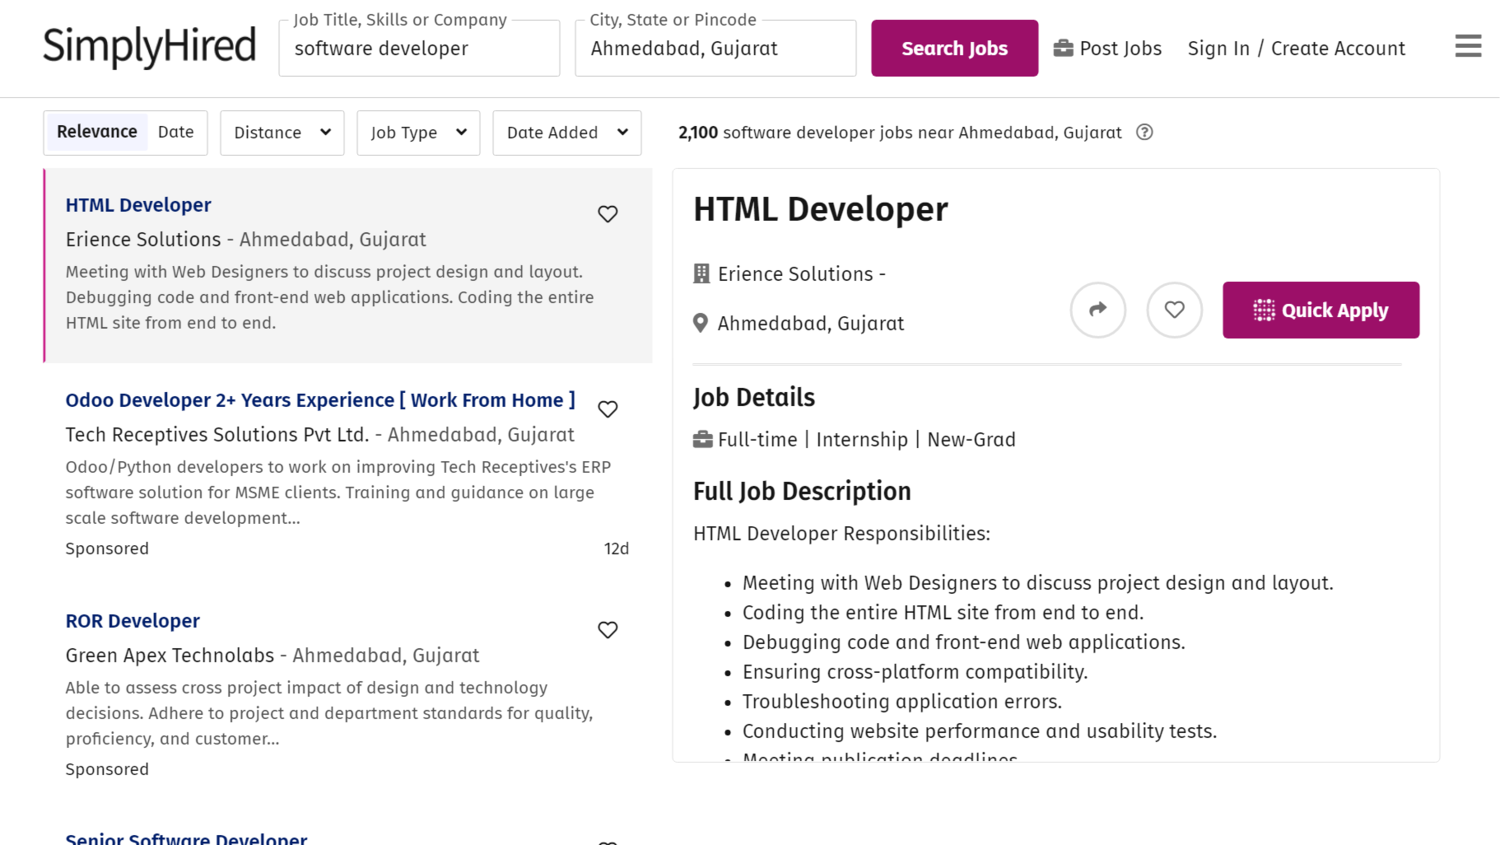Image resolution: width=1500 pixels, height=845 pixels.
Task: Click the Post Jobs briefcase icon
Action: [x=1062, y=47]
